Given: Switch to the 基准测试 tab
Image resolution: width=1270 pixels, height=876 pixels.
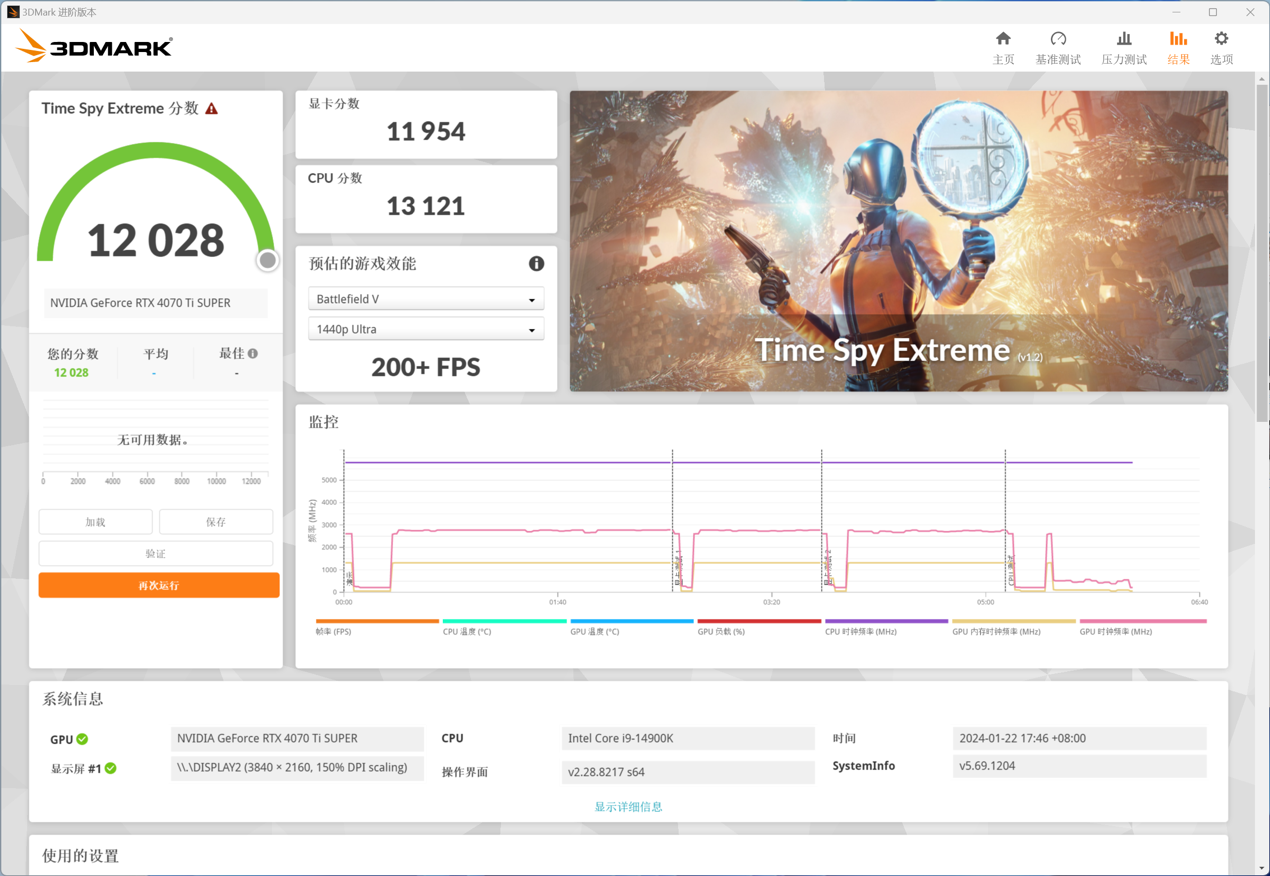Looking at the screenshot, I should [1058, 46].
